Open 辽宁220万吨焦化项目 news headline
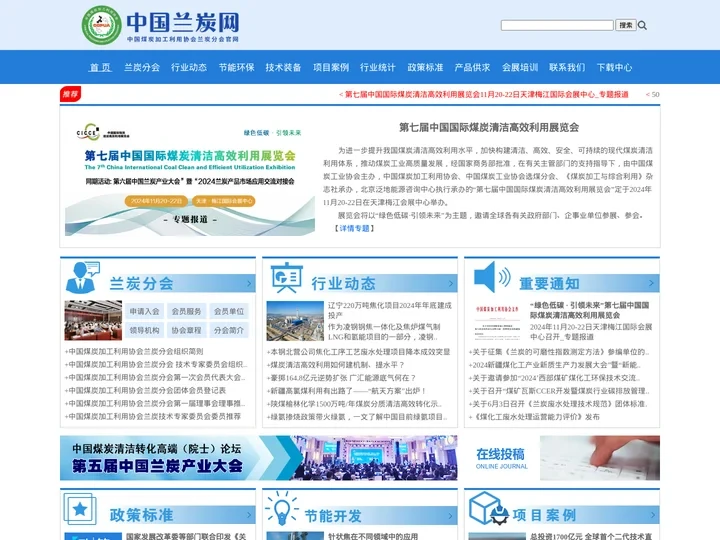The width and height of the screenshot is (720, 540). click(390, 310)
